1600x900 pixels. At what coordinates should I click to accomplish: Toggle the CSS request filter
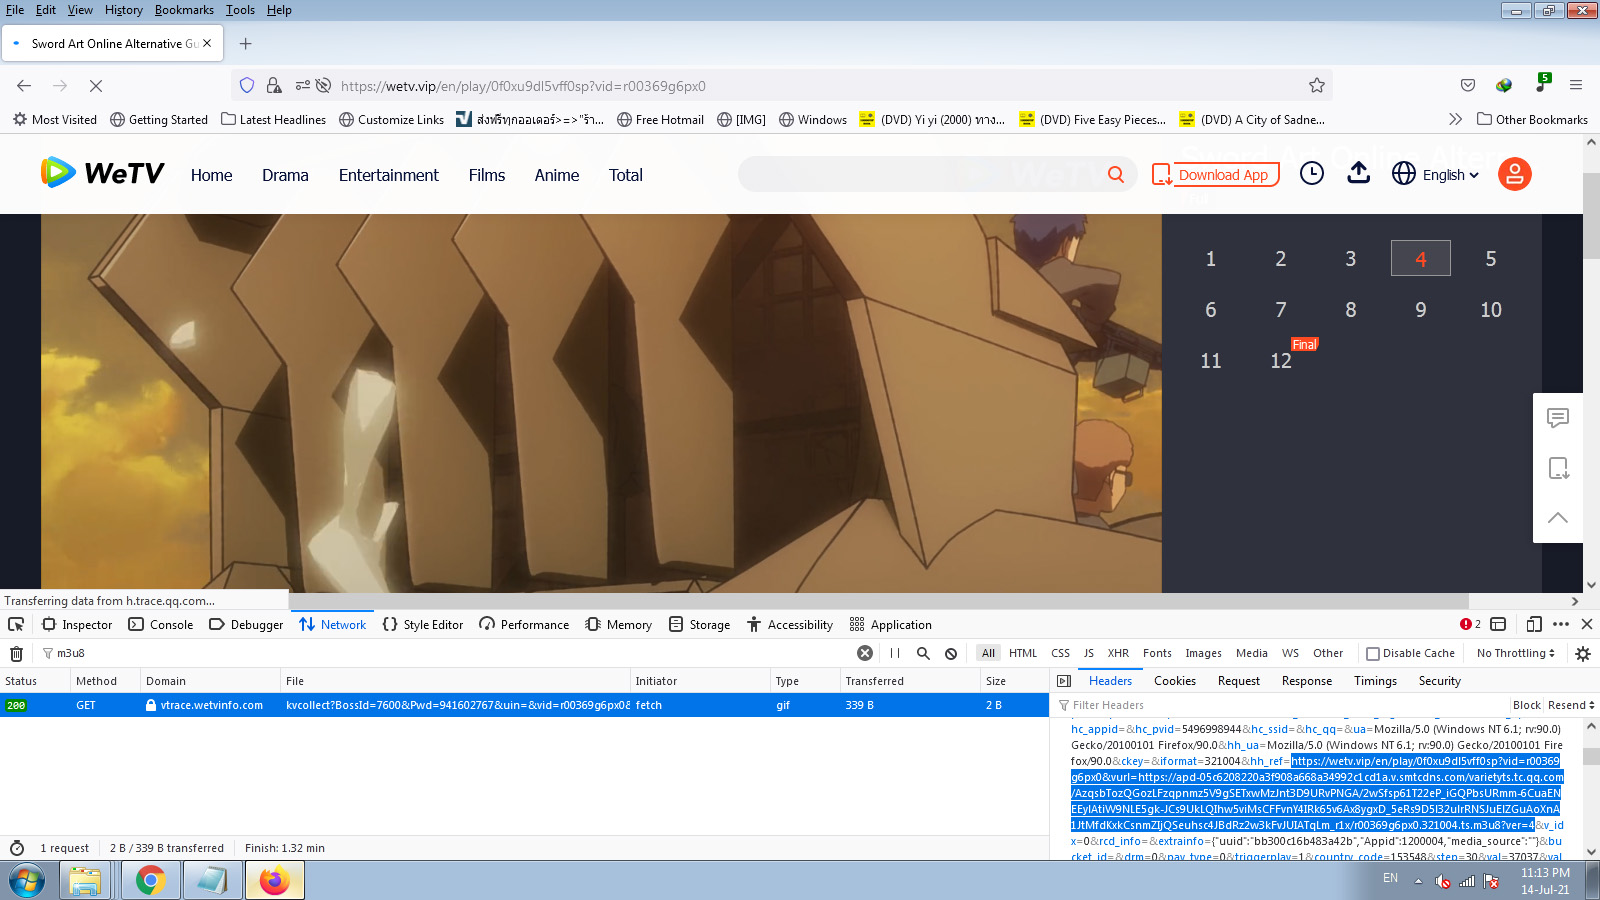point(1061,653)
